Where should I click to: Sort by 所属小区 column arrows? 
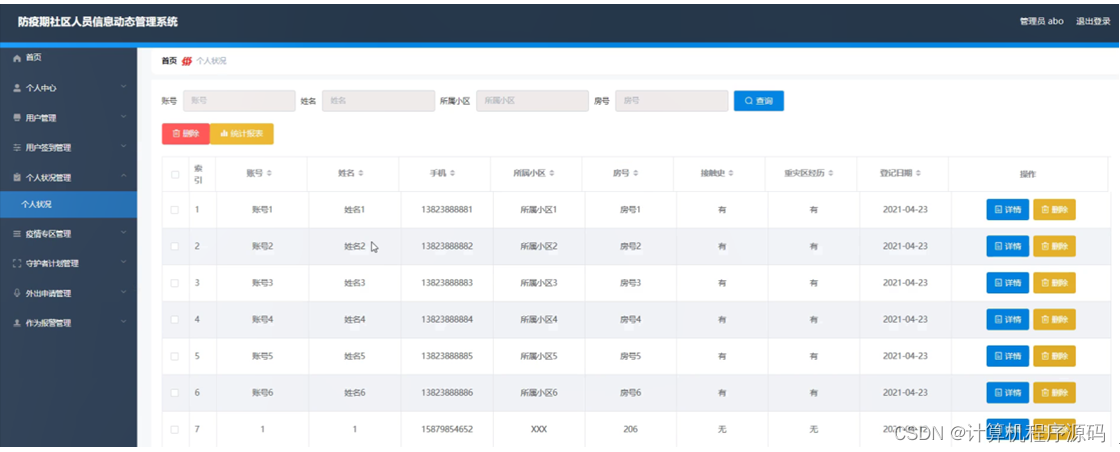pyautogui.click(x=552, y=174)
